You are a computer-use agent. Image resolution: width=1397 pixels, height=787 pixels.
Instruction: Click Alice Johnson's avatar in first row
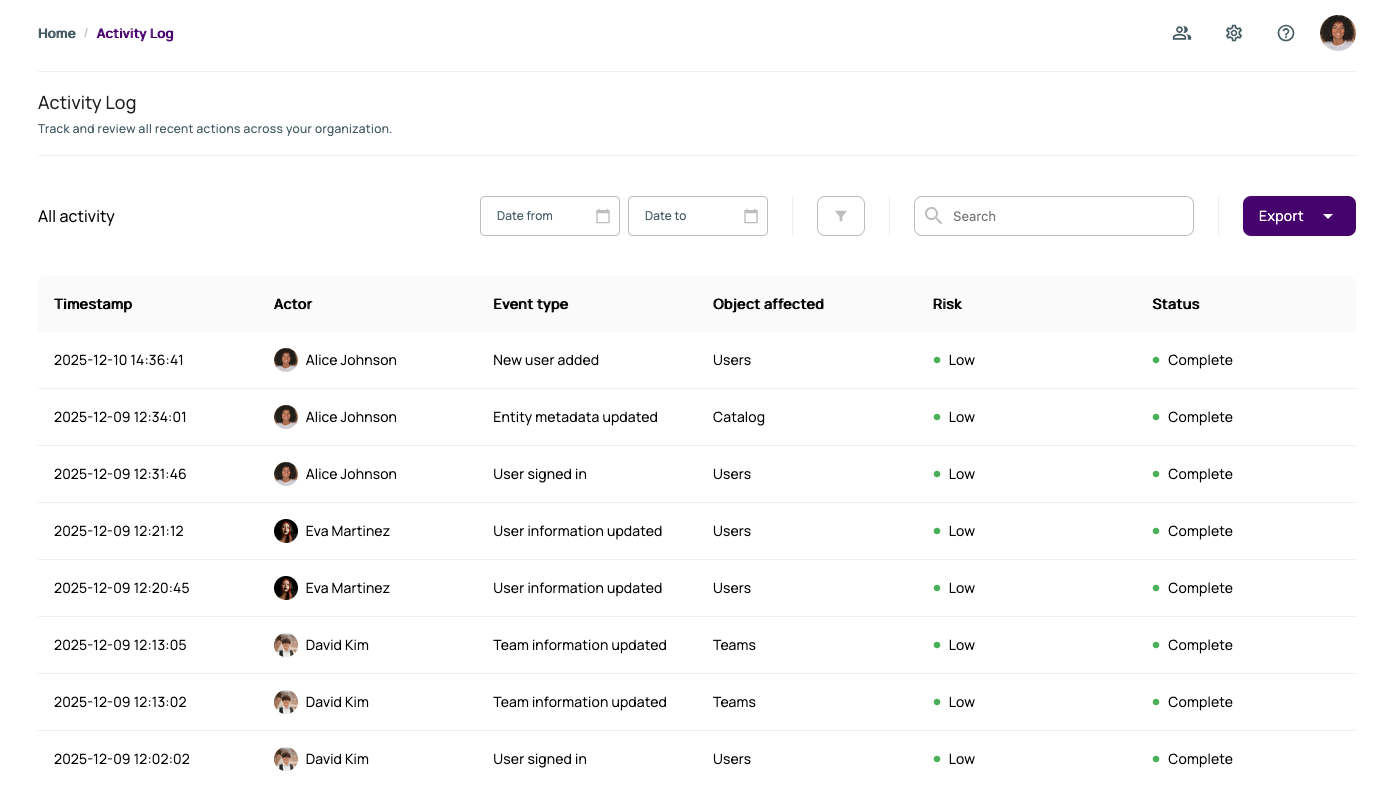[x=286, y=360]
